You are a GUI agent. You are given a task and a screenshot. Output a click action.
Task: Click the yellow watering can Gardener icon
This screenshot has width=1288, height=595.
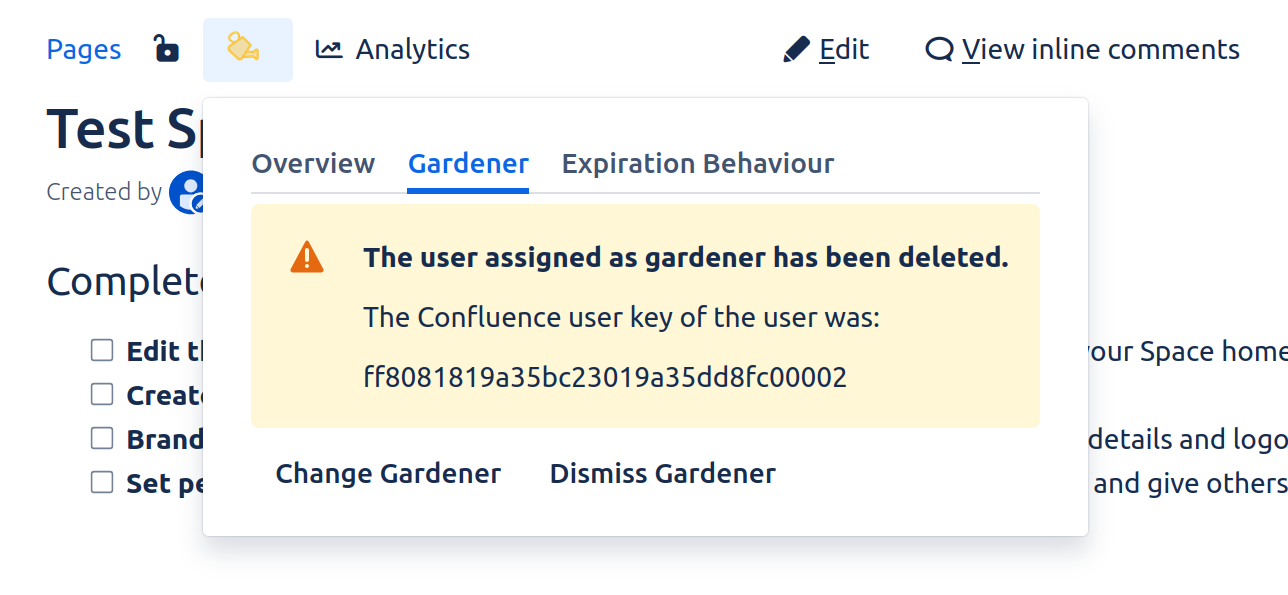(x=247, y=48)
